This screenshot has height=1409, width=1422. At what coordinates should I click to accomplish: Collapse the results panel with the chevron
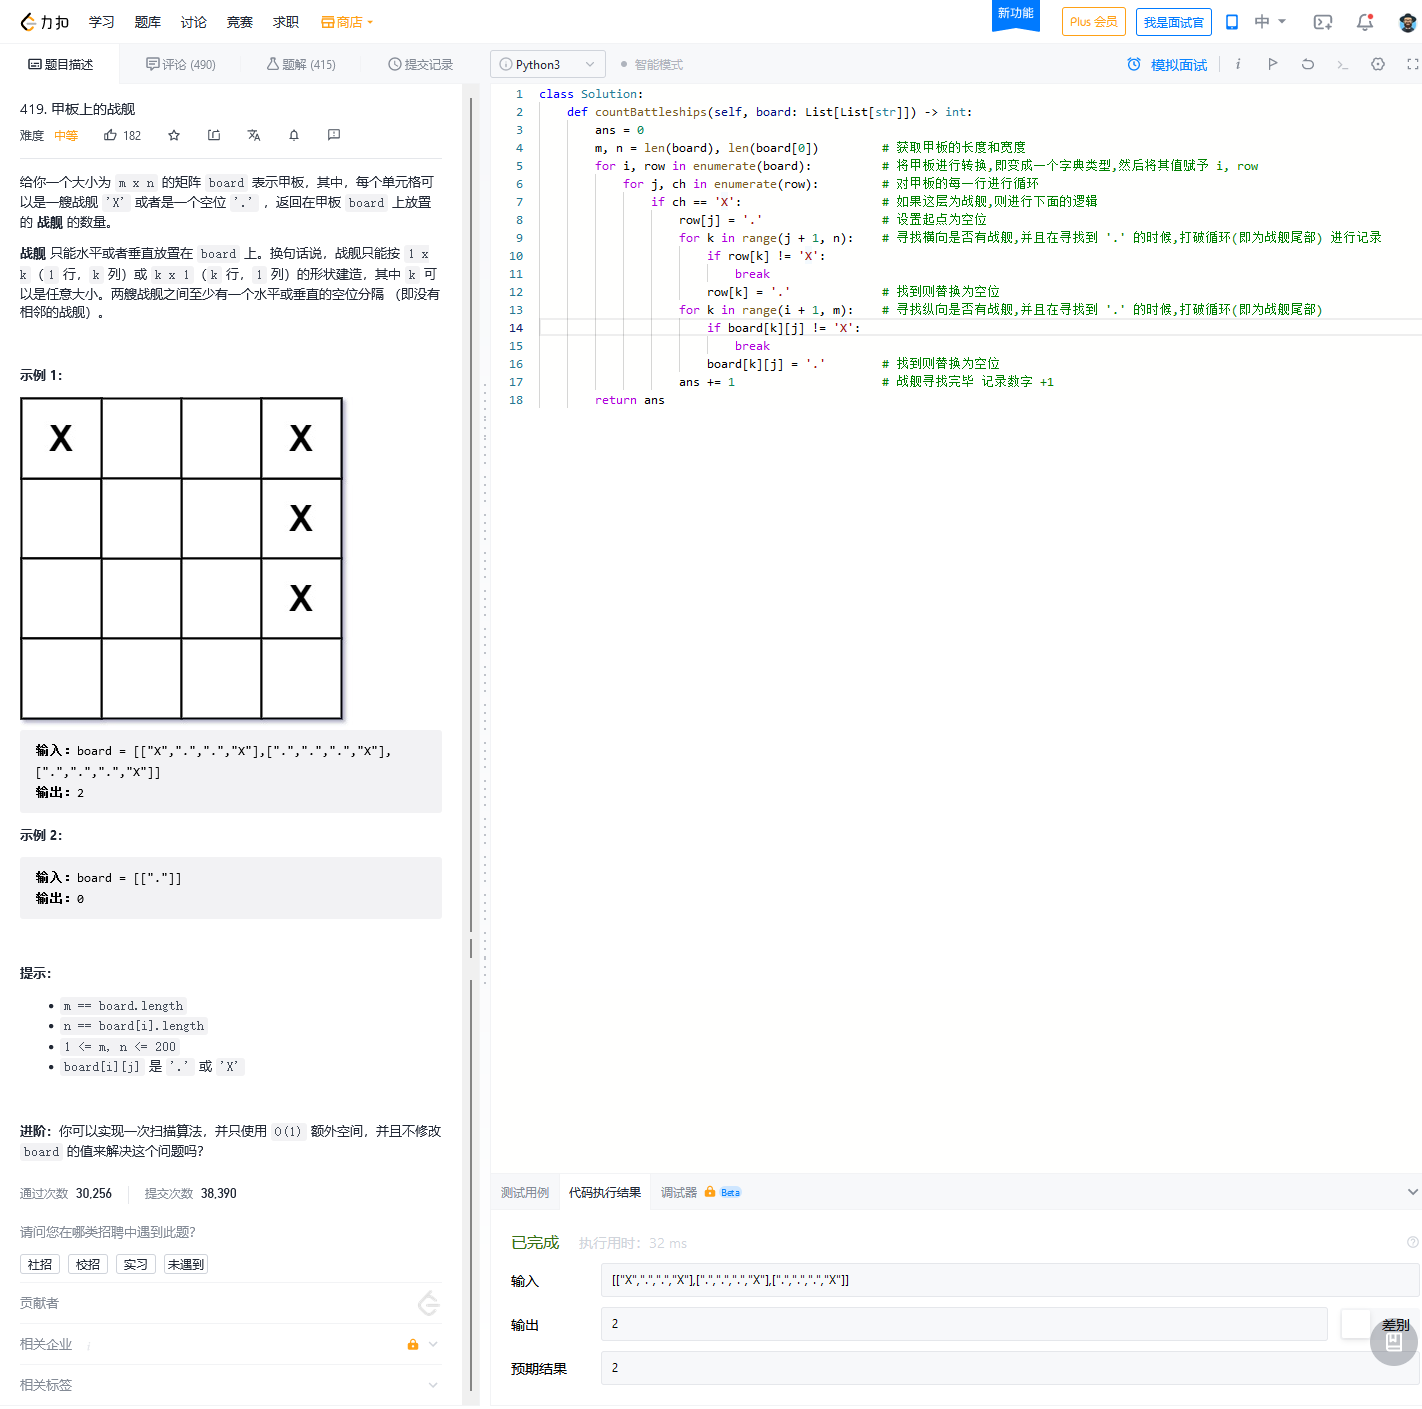(x=1412, y=1192)
